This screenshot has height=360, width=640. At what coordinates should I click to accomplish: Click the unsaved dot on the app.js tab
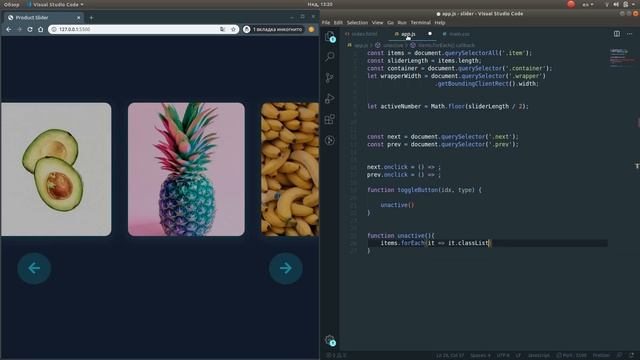coord(430,34)
